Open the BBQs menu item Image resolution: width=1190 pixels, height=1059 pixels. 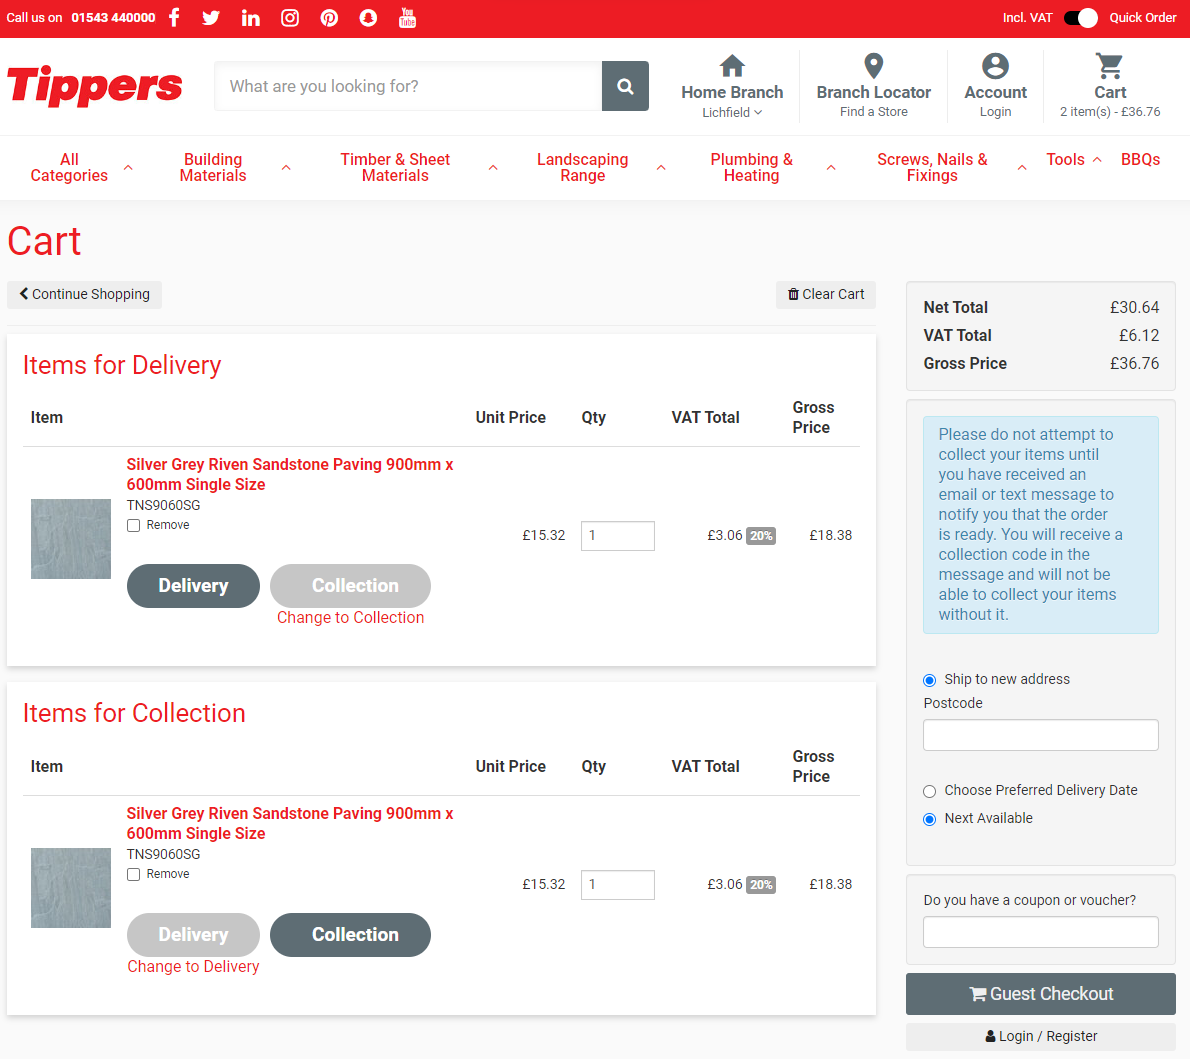click(1141, 159)
